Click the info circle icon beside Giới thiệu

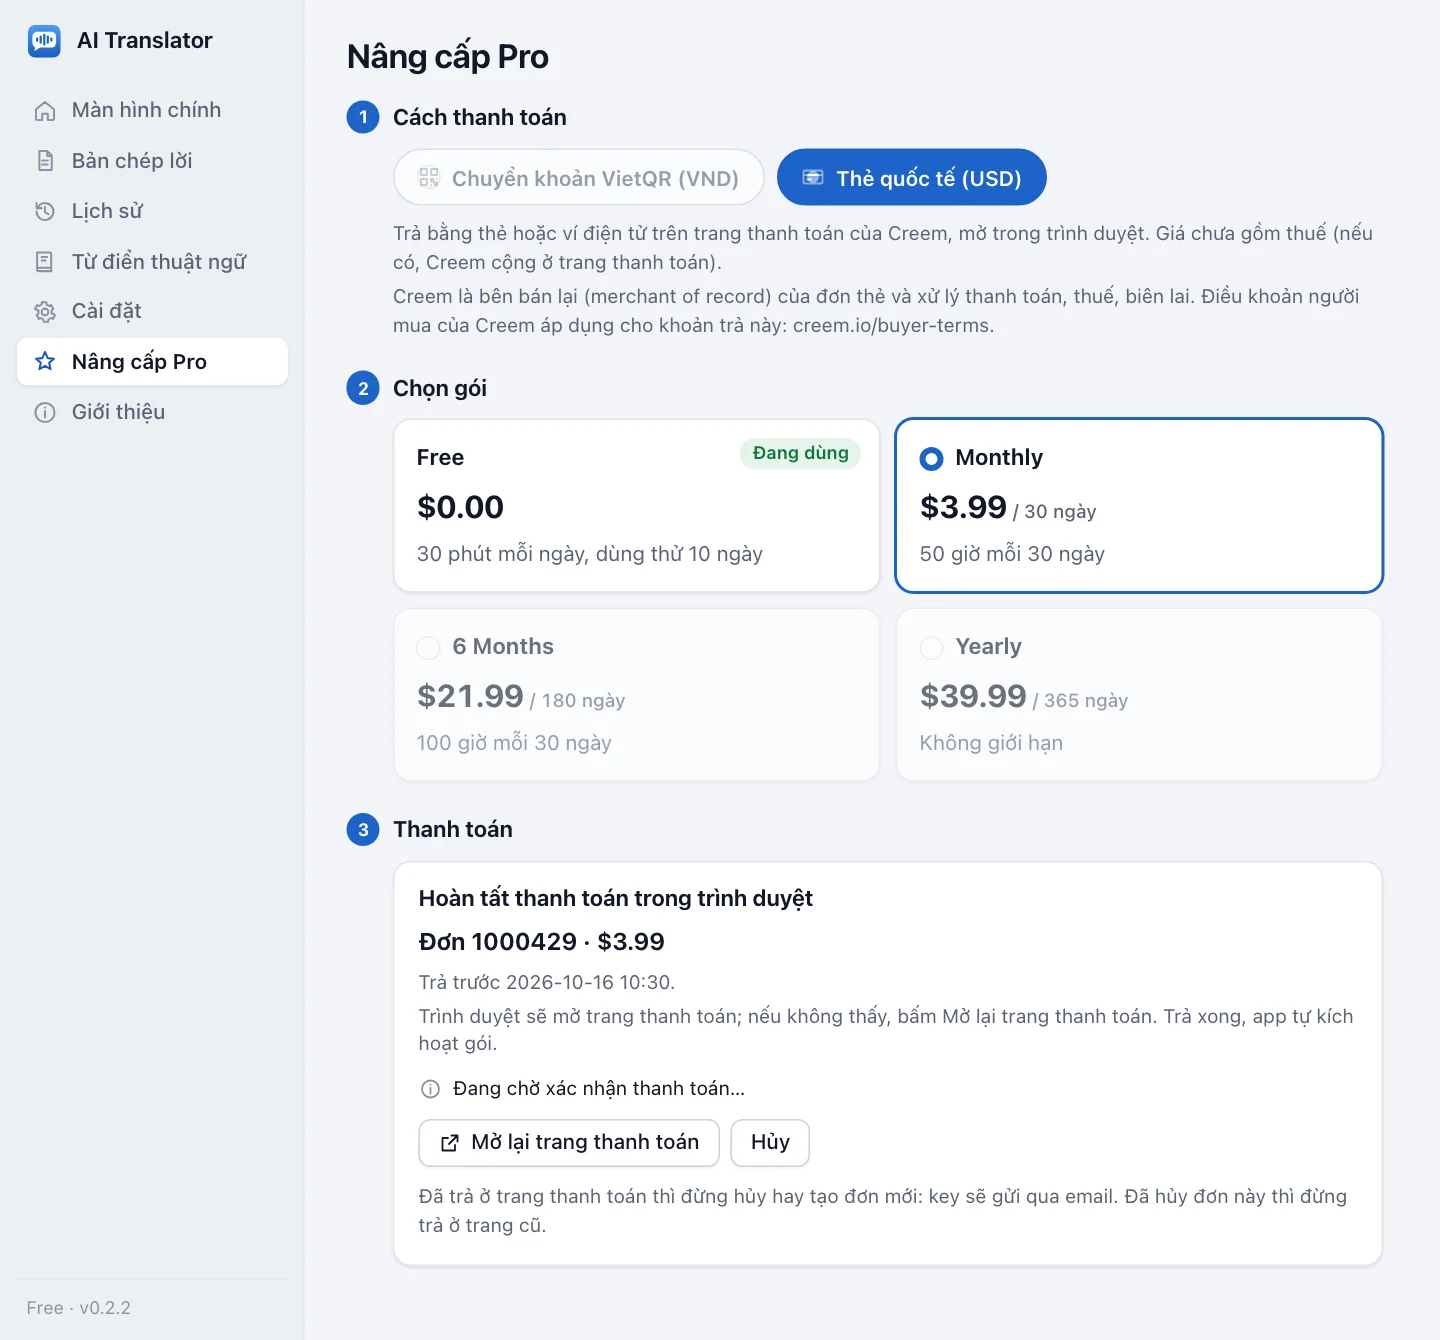(x=45, y=412)
